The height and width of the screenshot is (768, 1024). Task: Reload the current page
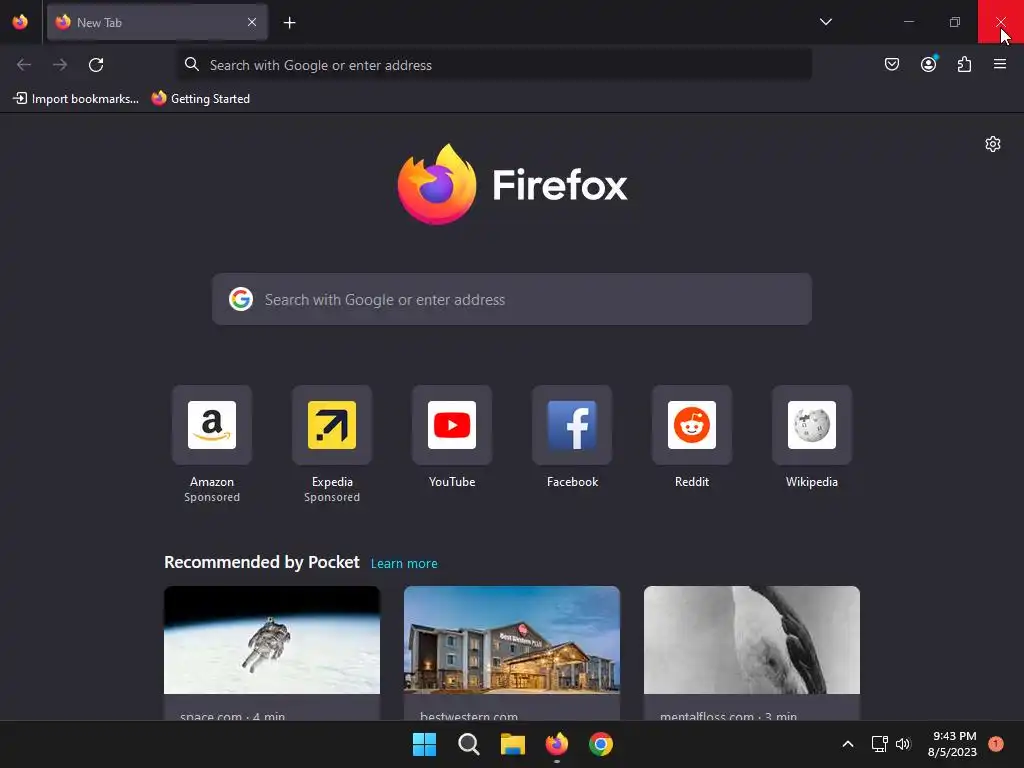(96, 65)
